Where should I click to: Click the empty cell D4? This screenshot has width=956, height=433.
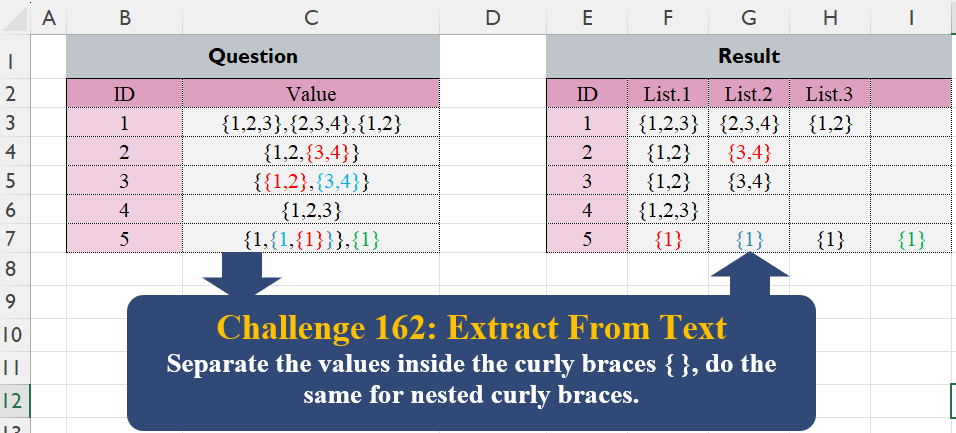tap(492, 153)
